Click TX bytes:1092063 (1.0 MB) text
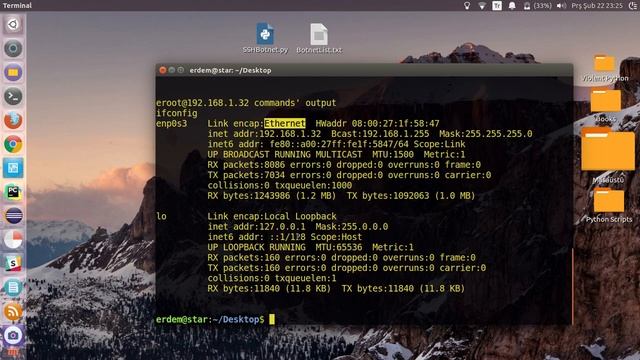640x360 pixels. tap(411, 196)
